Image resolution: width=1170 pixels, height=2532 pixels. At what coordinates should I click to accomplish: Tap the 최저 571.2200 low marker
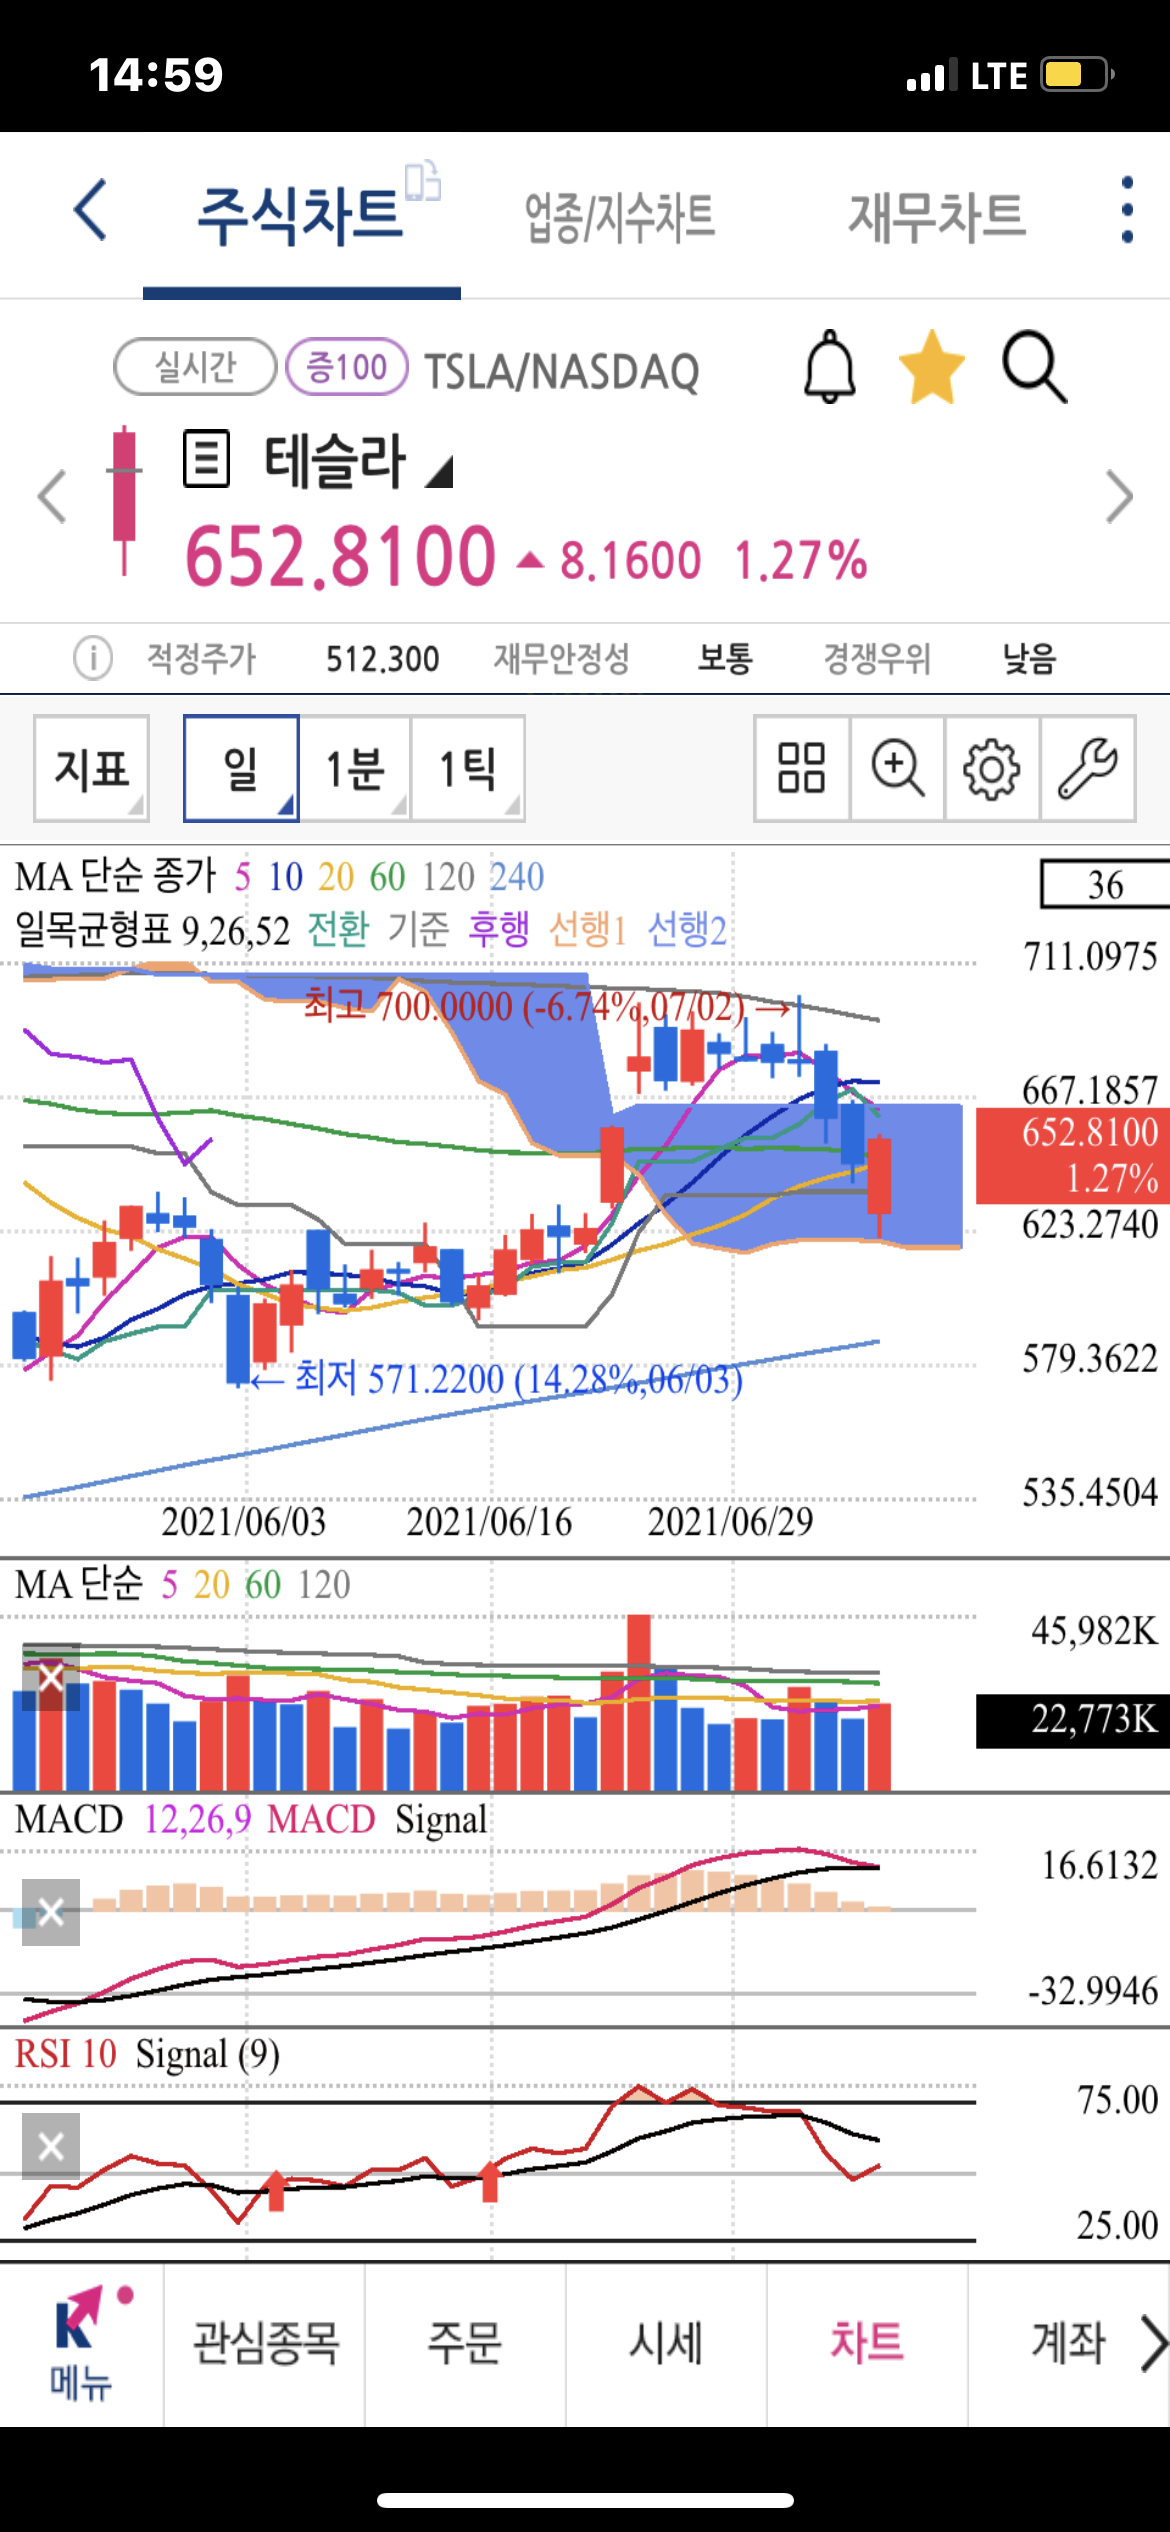[x=496, y=1379]
